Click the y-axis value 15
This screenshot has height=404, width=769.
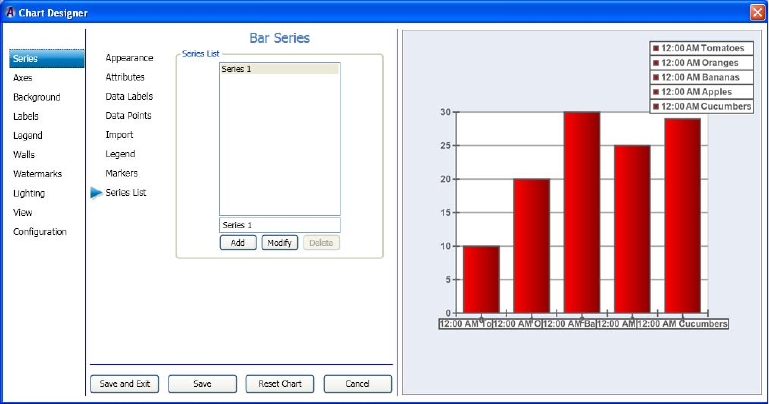[x=445, y=213]
